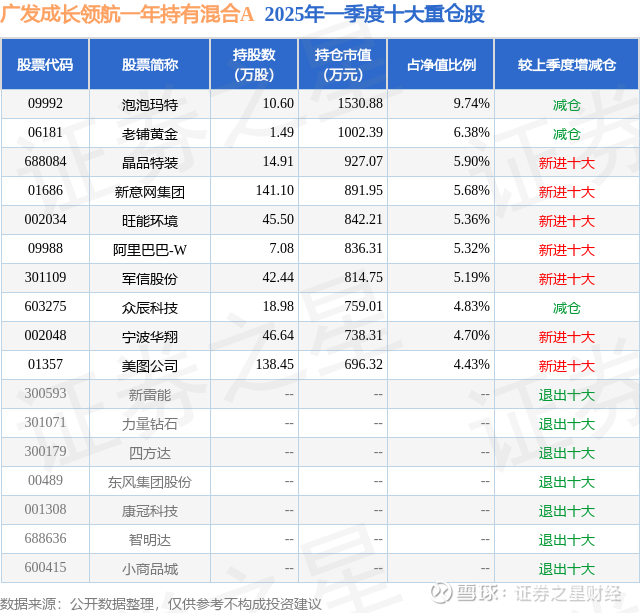
Task: Select stock code 09992
Action: (x=45, y=104)
